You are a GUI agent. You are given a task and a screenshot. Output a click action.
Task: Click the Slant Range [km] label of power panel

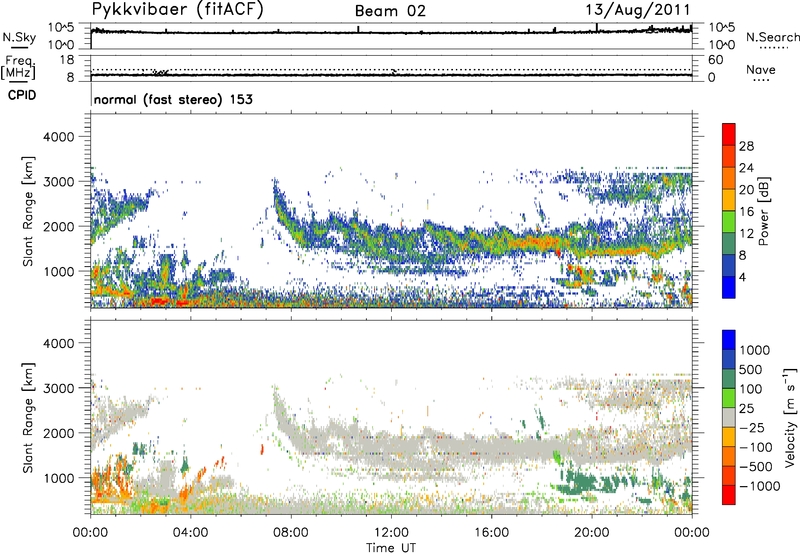tap(28, 211)
